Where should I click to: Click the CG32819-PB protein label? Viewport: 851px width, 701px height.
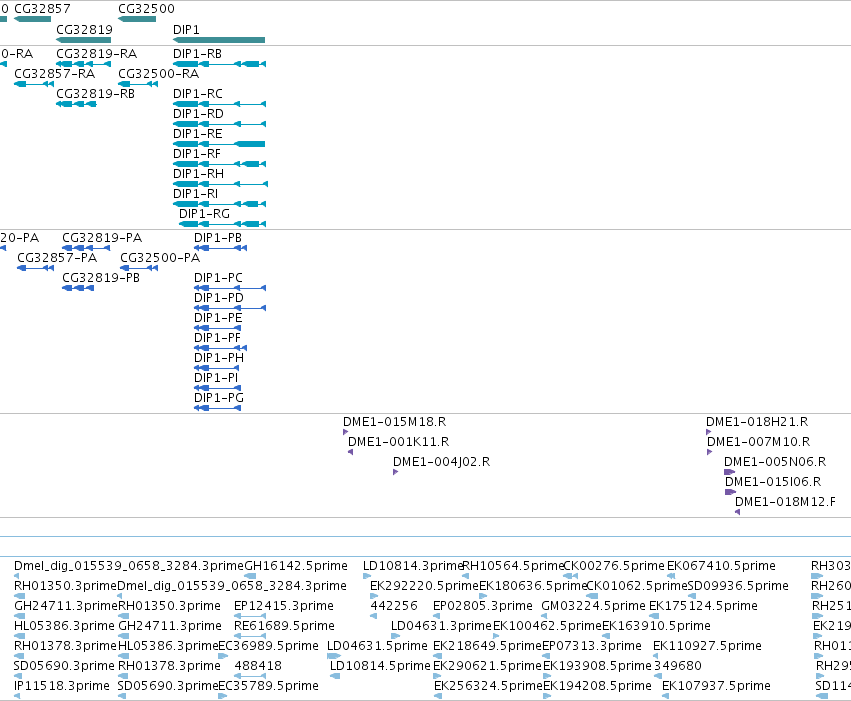(x=101, y=278)
